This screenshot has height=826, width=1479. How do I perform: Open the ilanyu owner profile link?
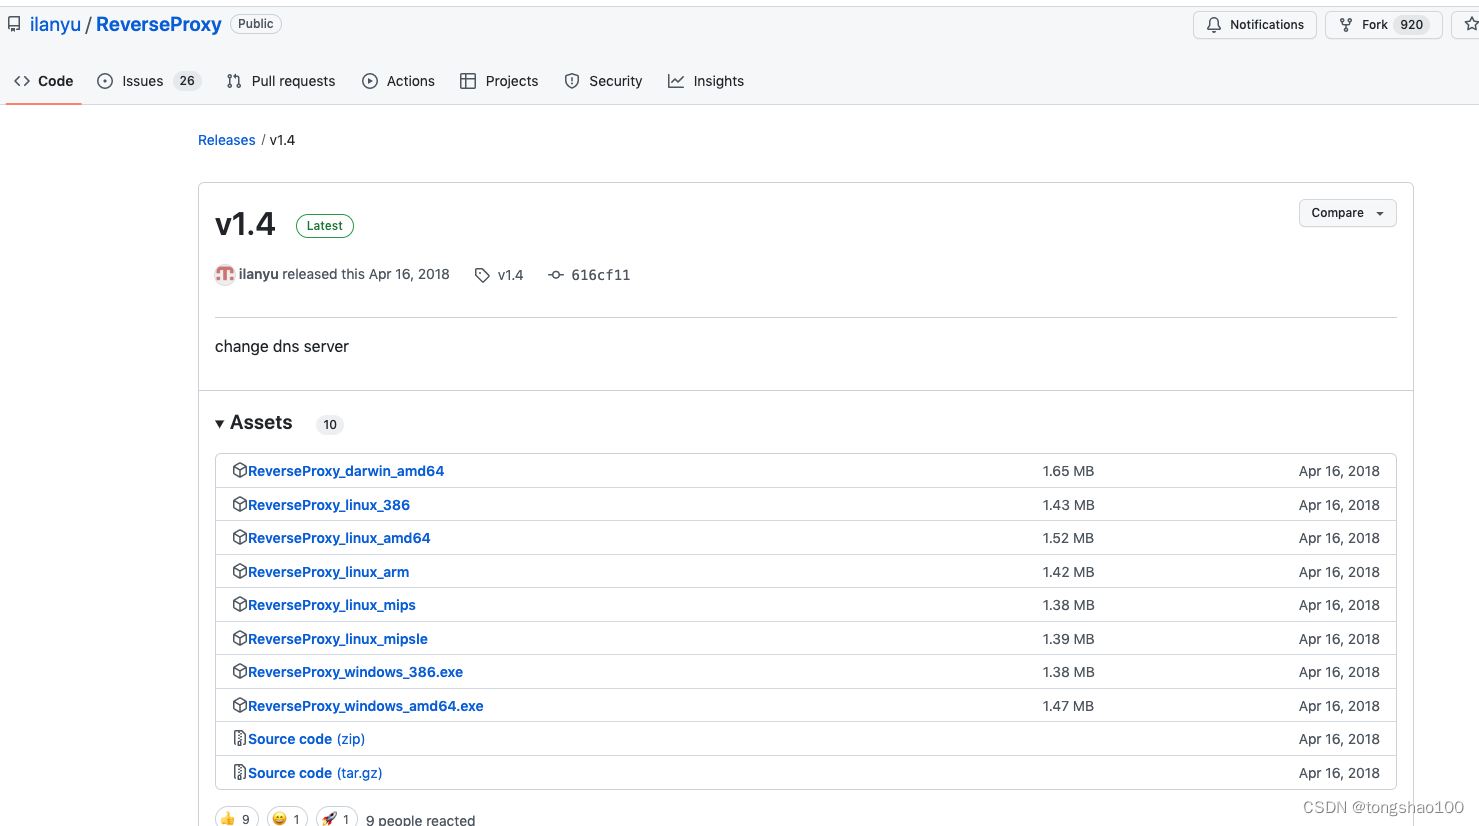coord(55,24)
